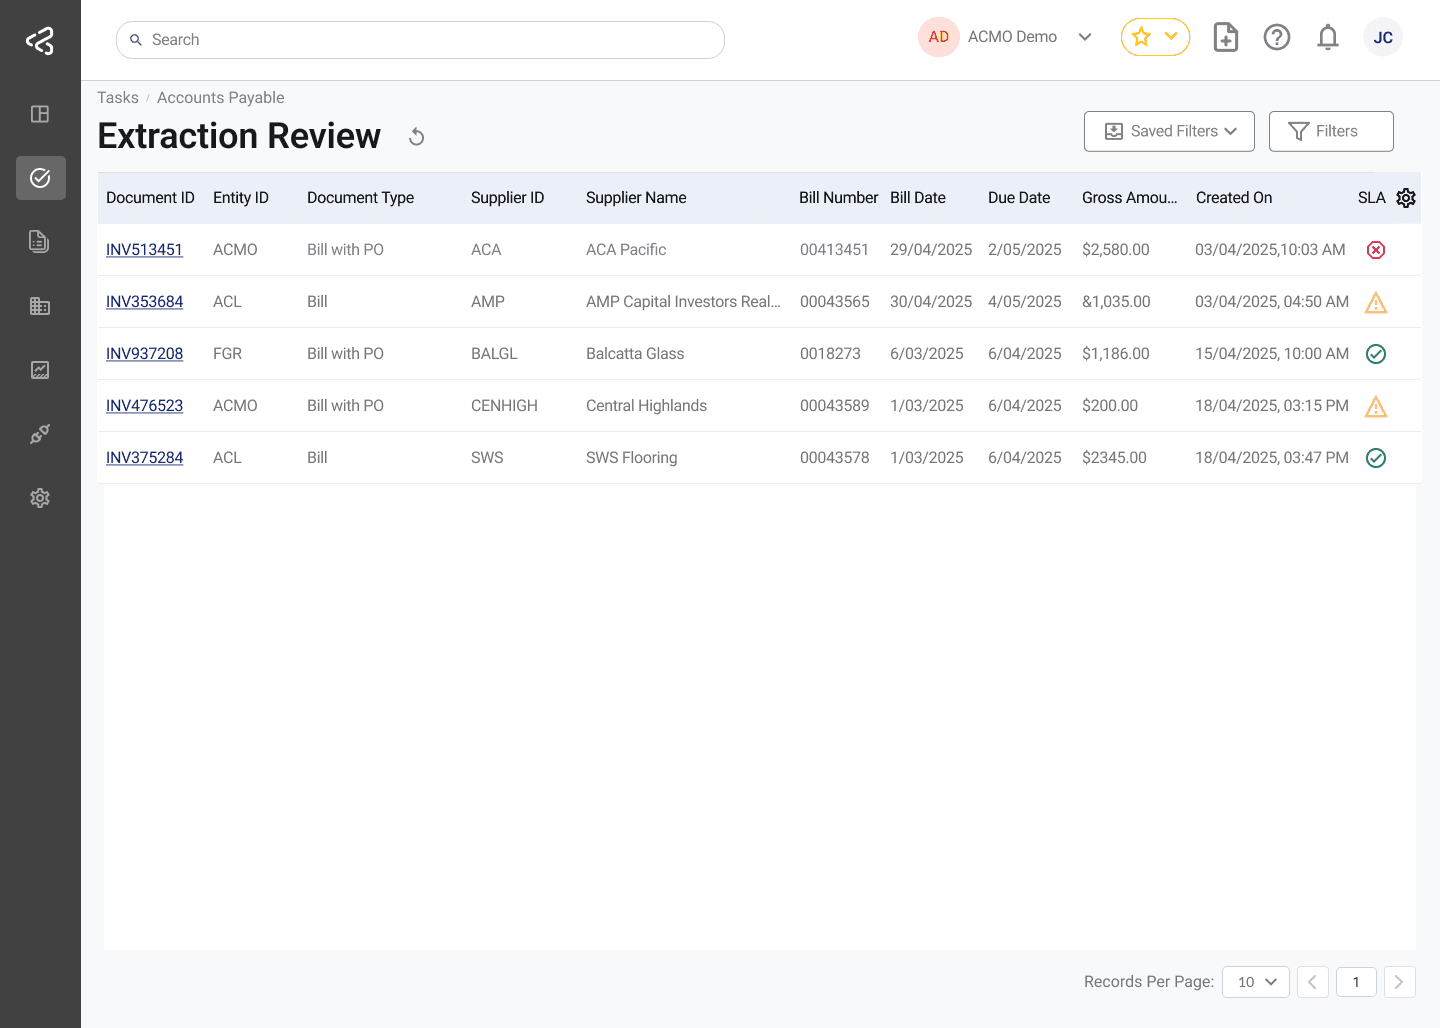Open the INV513451 document link
The height and width of the screenshot is (1028, 1440).
144,249
